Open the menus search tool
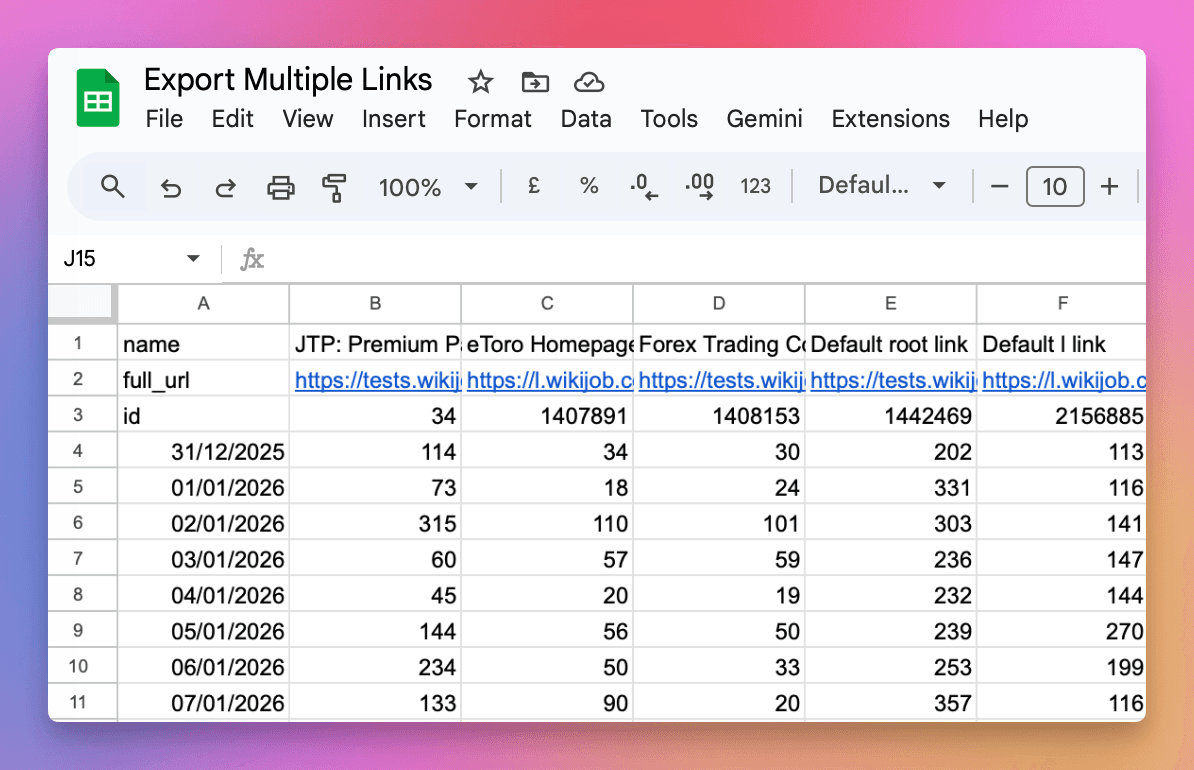 (112, 186)
